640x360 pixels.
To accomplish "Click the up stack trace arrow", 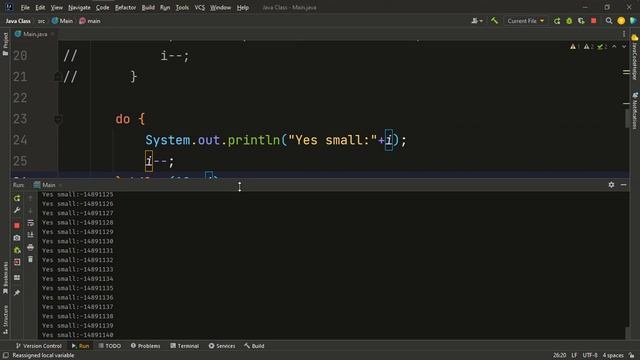I will [30, 198].
